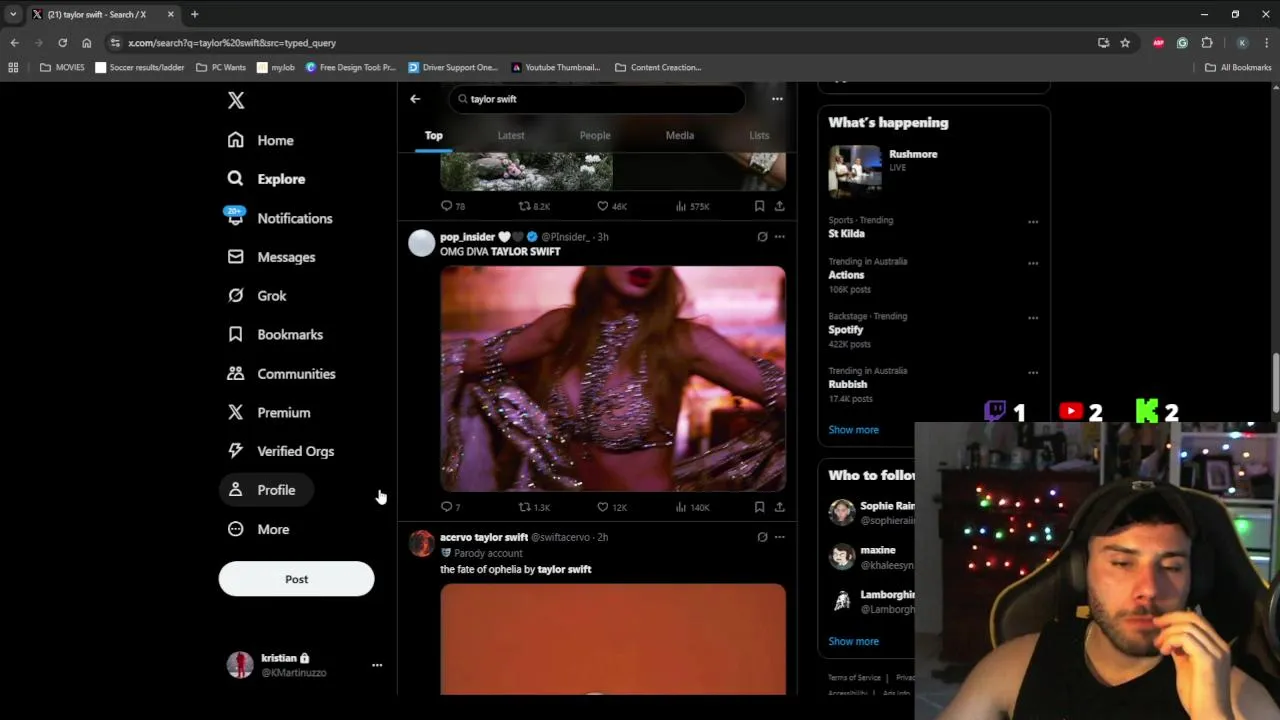Repost the post with 8.2K reposts

tap(534, 206)
